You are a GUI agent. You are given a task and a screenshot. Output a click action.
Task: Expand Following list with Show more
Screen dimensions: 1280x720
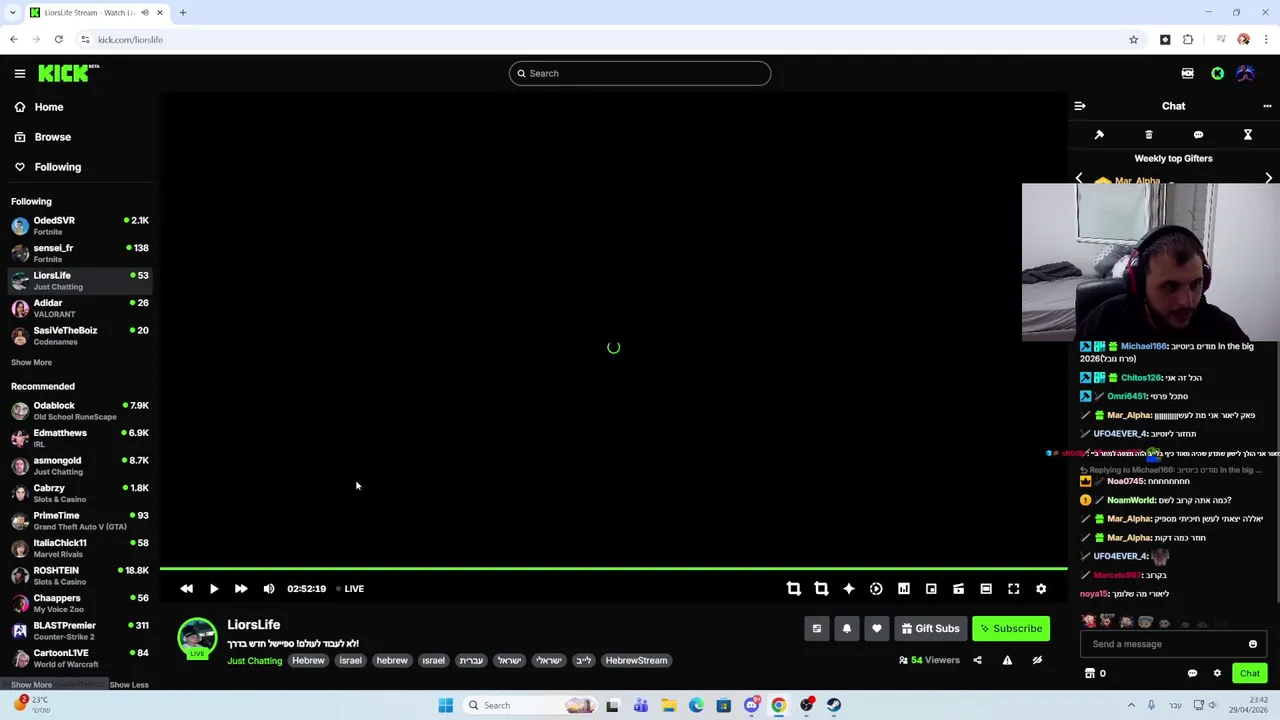pos(31,362)
